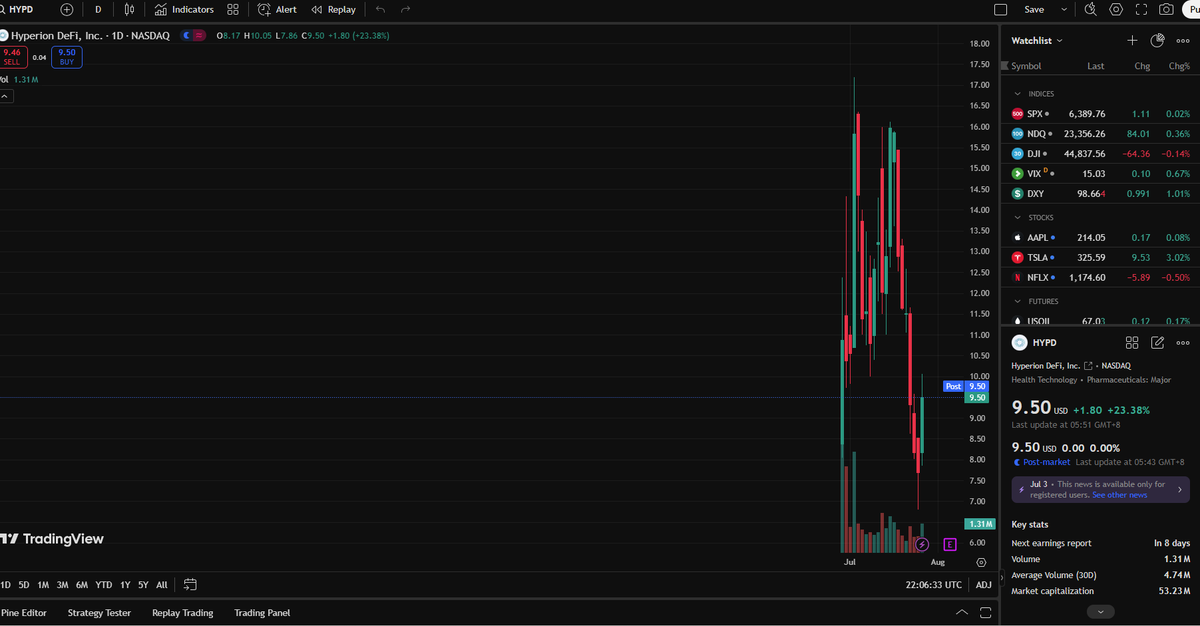Open quick search lightning magnifier icon
The height and width of the screenshot is (626, 1200).
(x=1090, y=9)
